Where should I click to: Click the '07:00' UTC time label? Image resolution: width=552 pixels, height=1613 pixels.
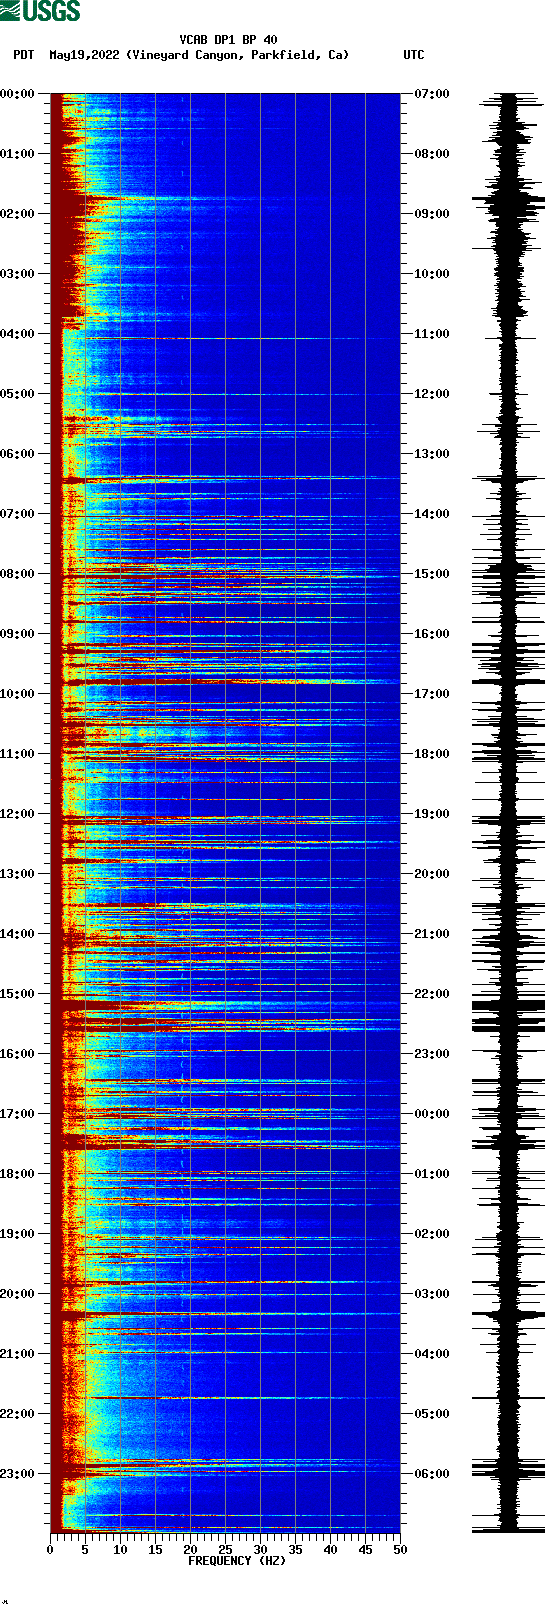(432, 94)
